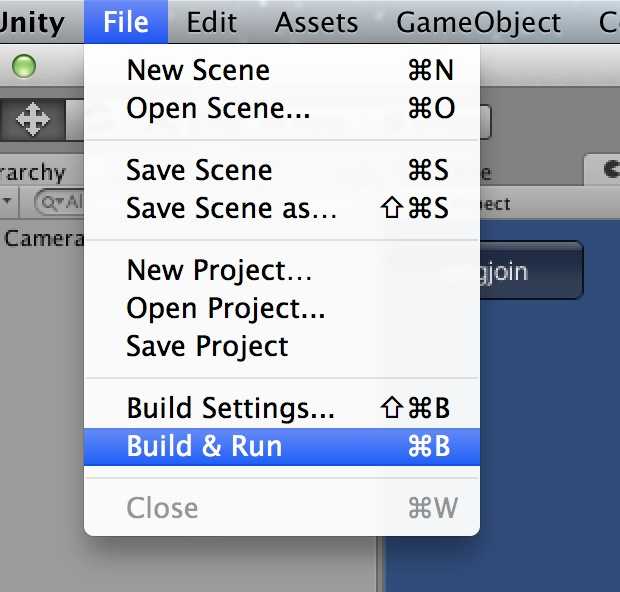Select Save Scene as... option
620x592 pixels.
282,208
